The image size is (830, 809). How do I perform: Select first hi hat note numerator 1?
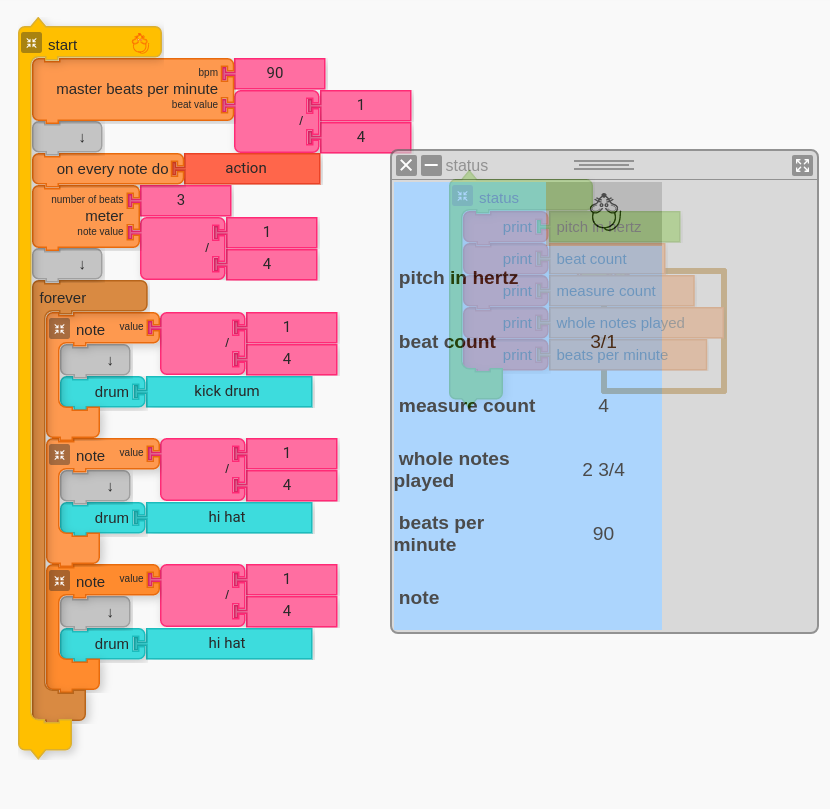point(291,453)
